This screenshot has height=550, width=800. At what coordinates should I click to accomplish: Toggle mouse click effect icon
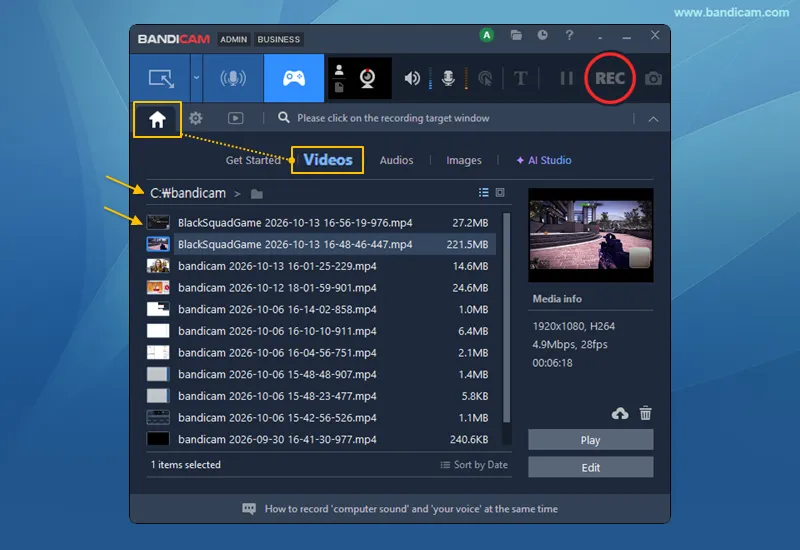[485, 79]
